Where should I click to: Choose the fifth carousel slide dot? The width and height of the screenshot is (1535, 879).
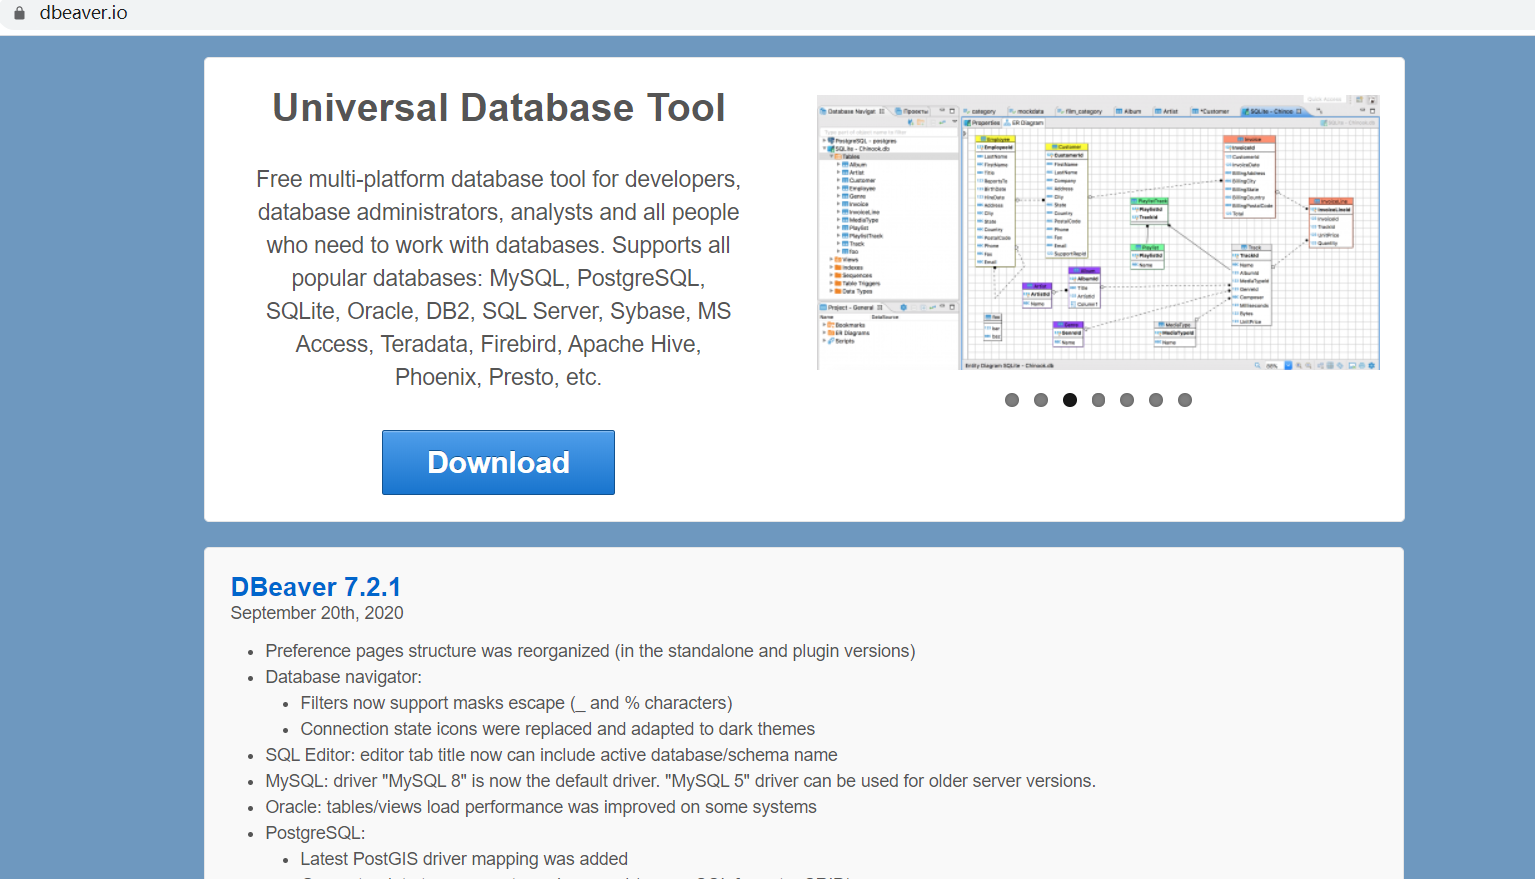coord(1127,400)
